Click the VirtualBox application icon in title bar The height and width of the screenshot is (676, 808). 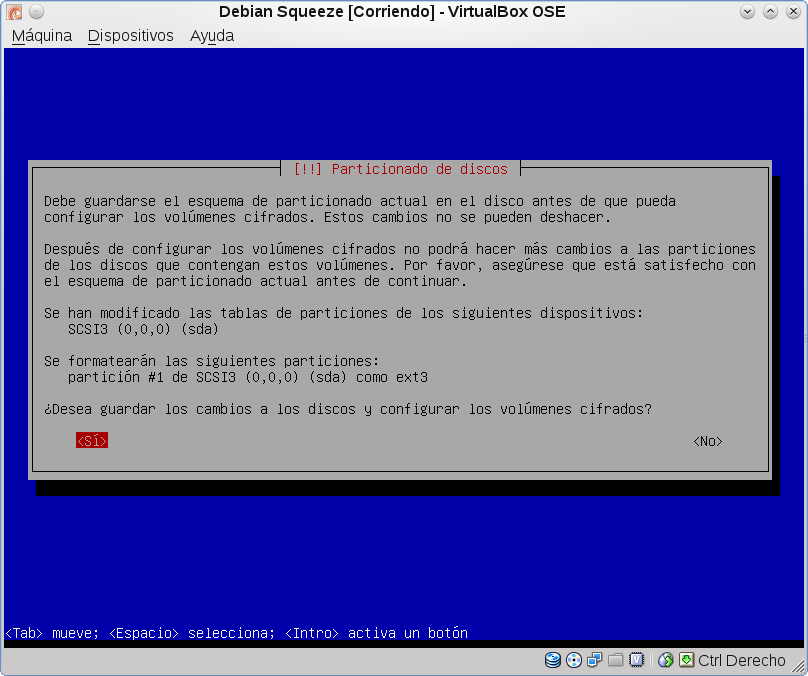(14, 11)
